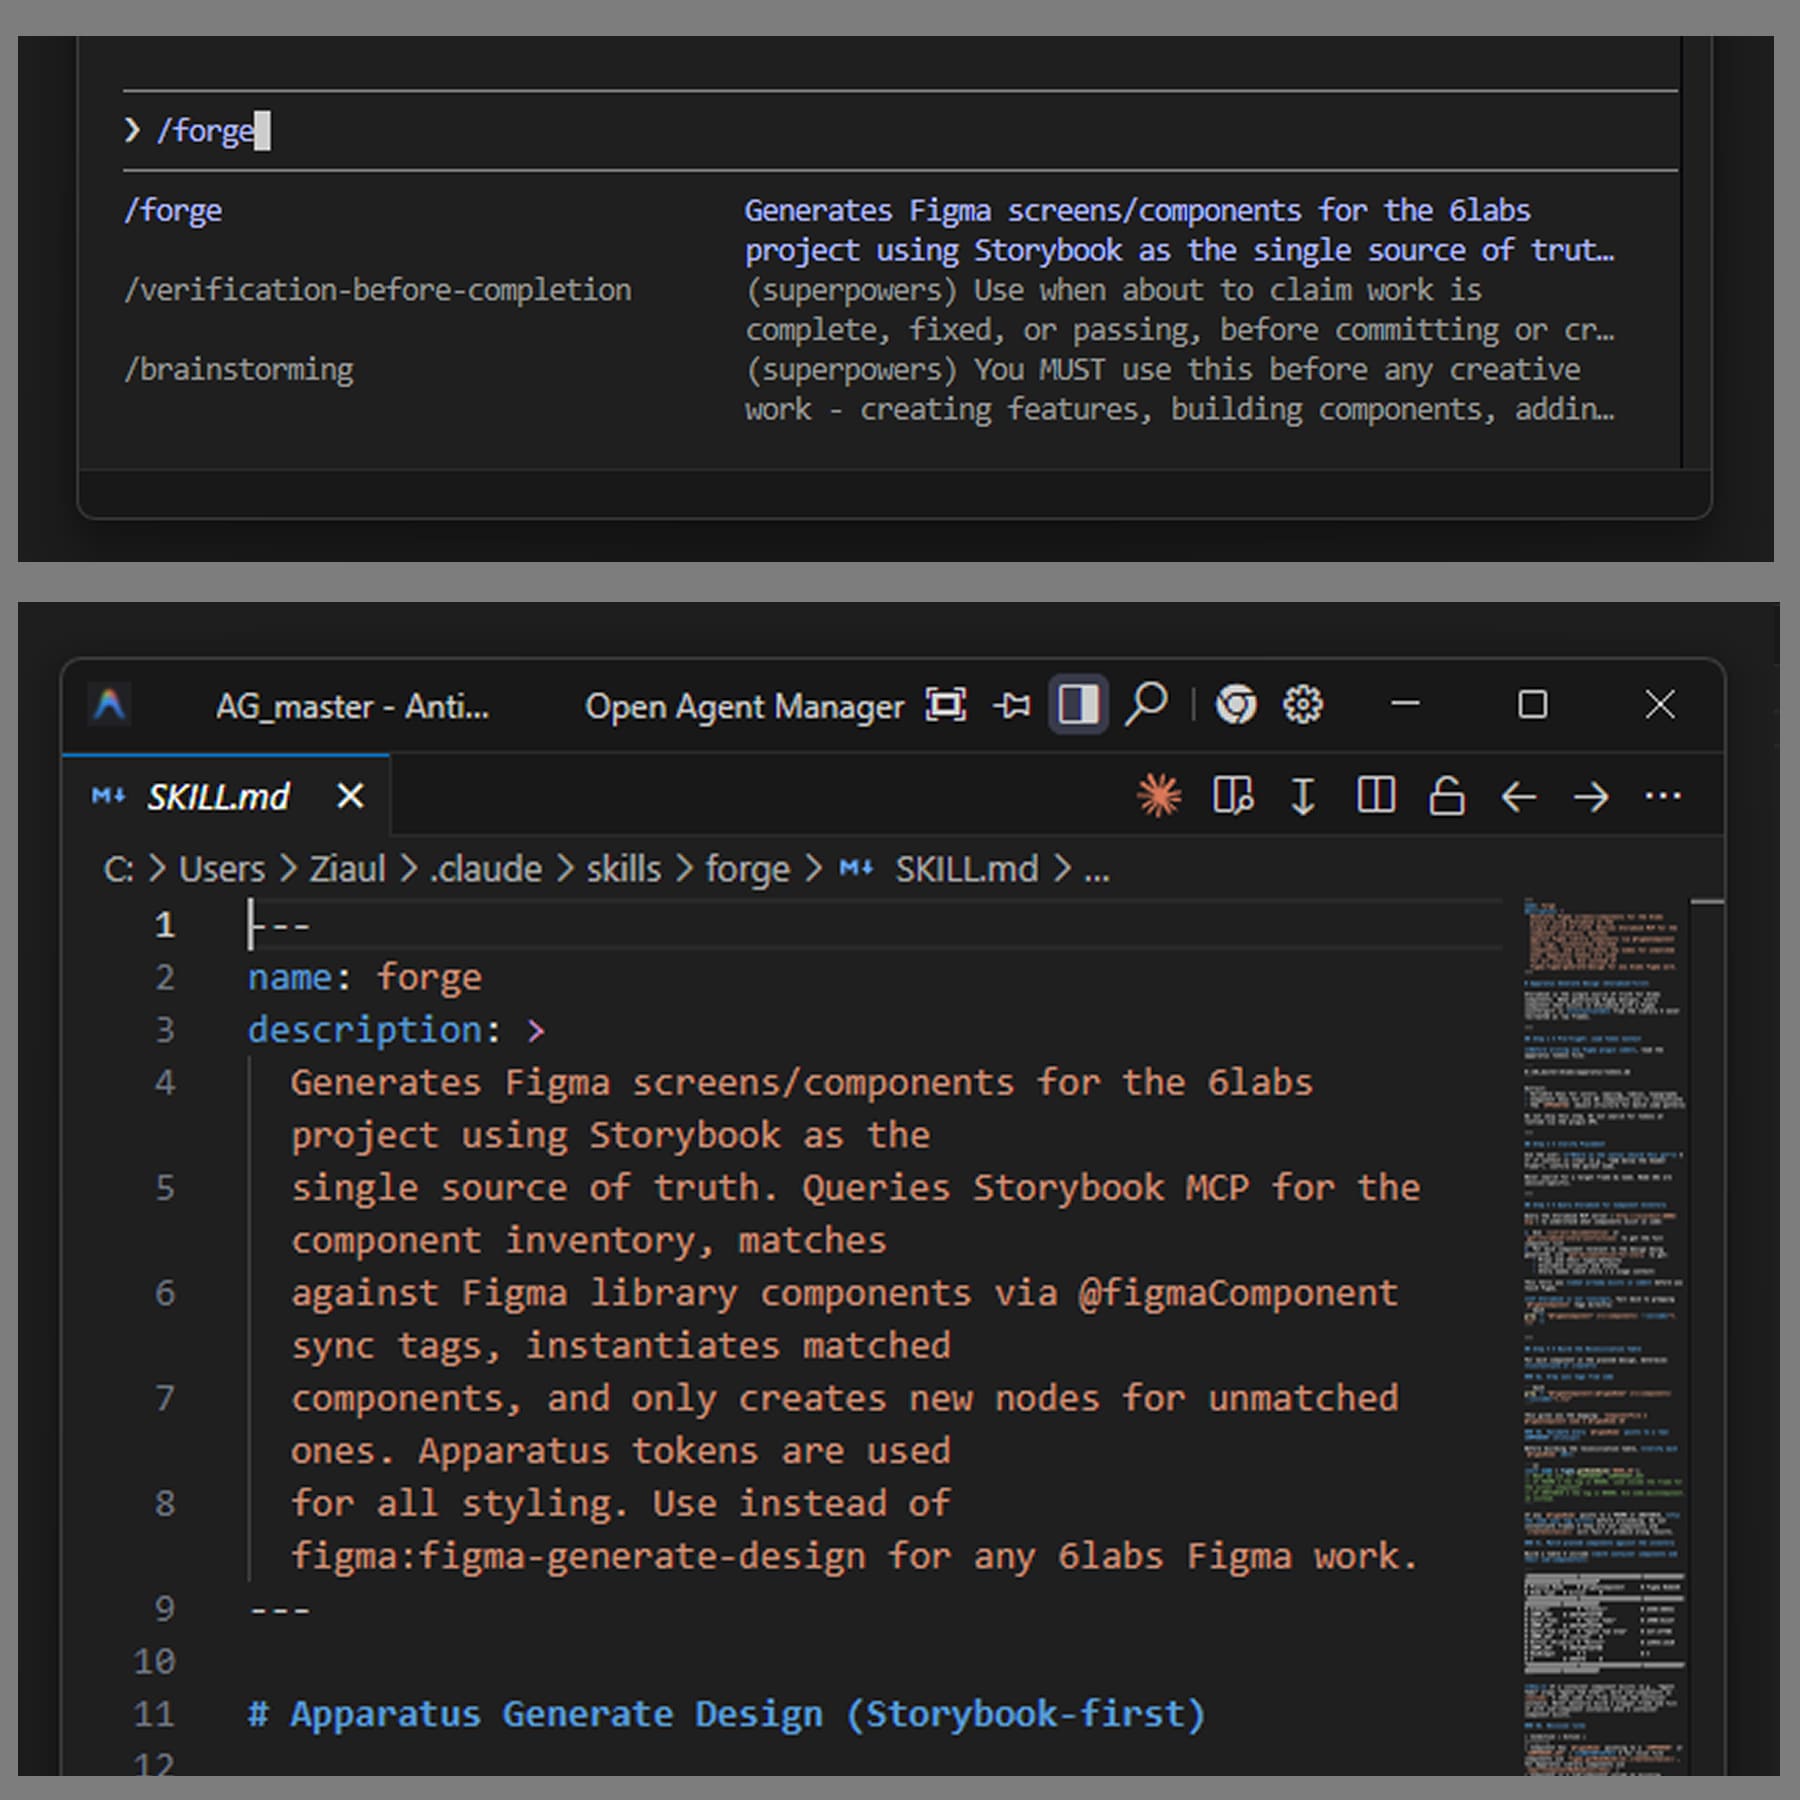This screenshot has height=1800, width=1800.
Task: Click the Users breadcrumb segment
Action: [222, 869]
